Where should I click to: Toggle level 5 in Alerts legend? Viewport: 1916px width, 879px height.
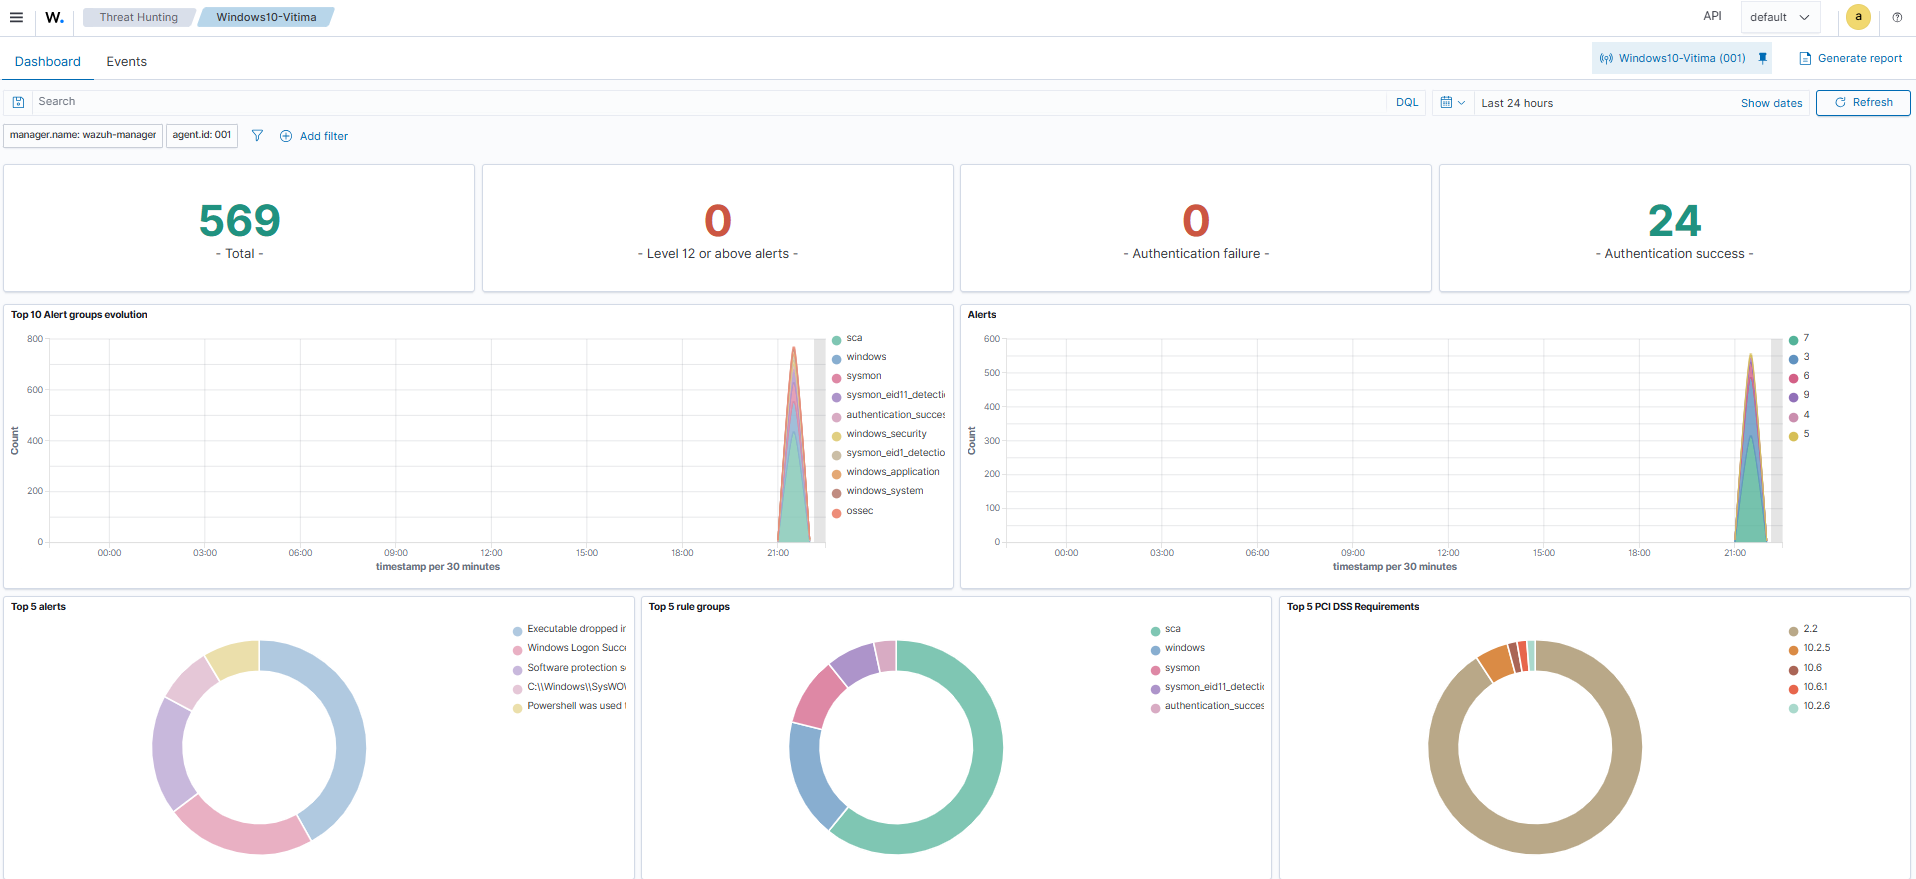(1799, 434)
